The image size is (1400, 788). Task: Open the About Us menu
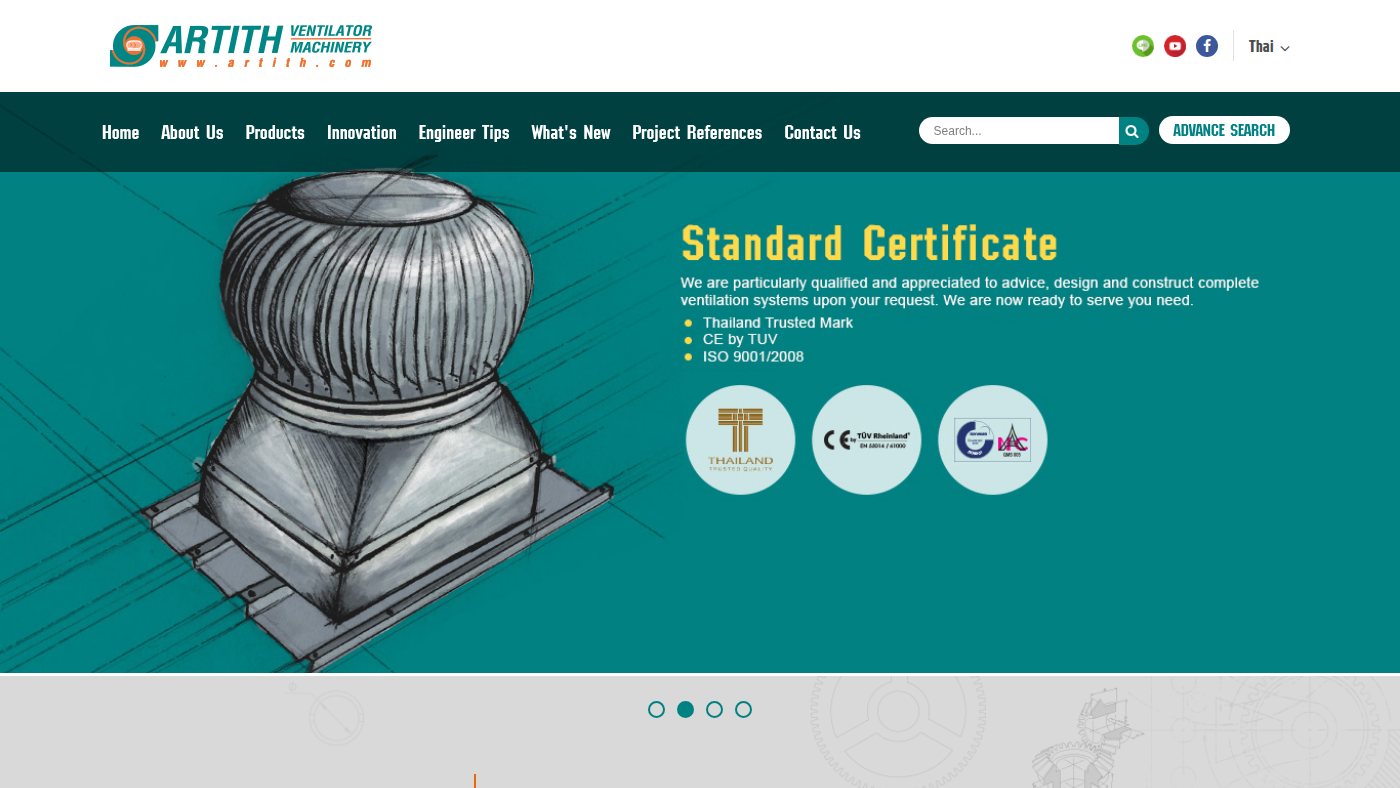[192, 132]
